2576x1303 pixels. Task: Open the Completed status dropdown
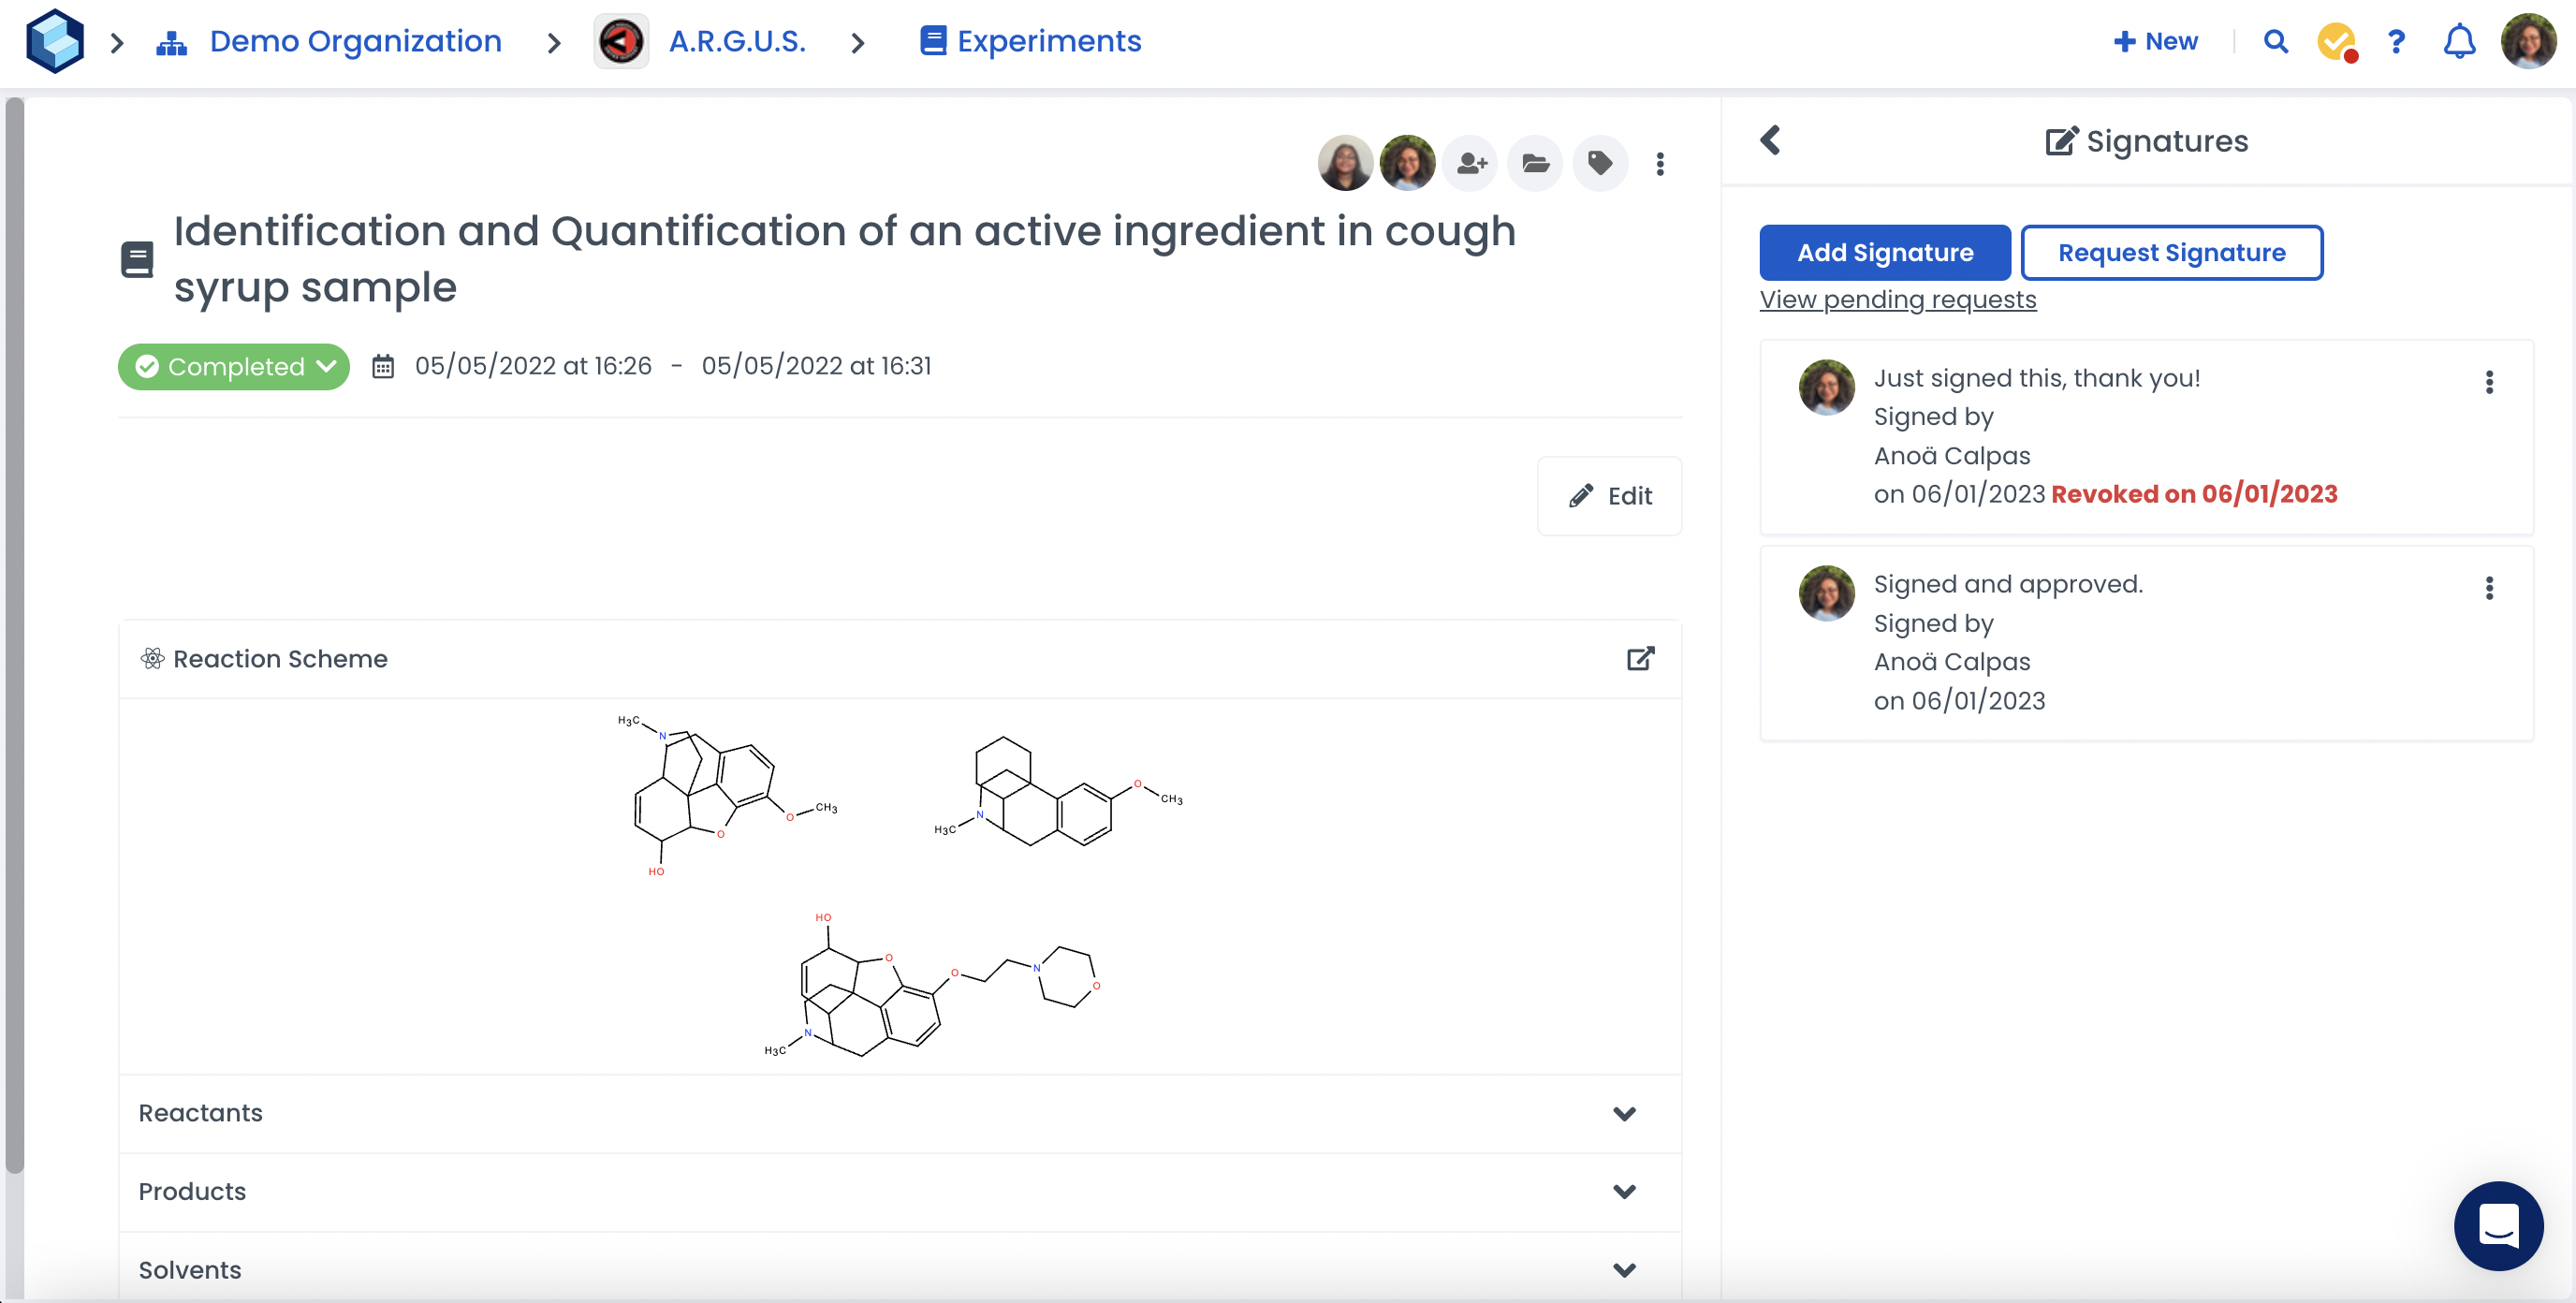pos(234,366)
